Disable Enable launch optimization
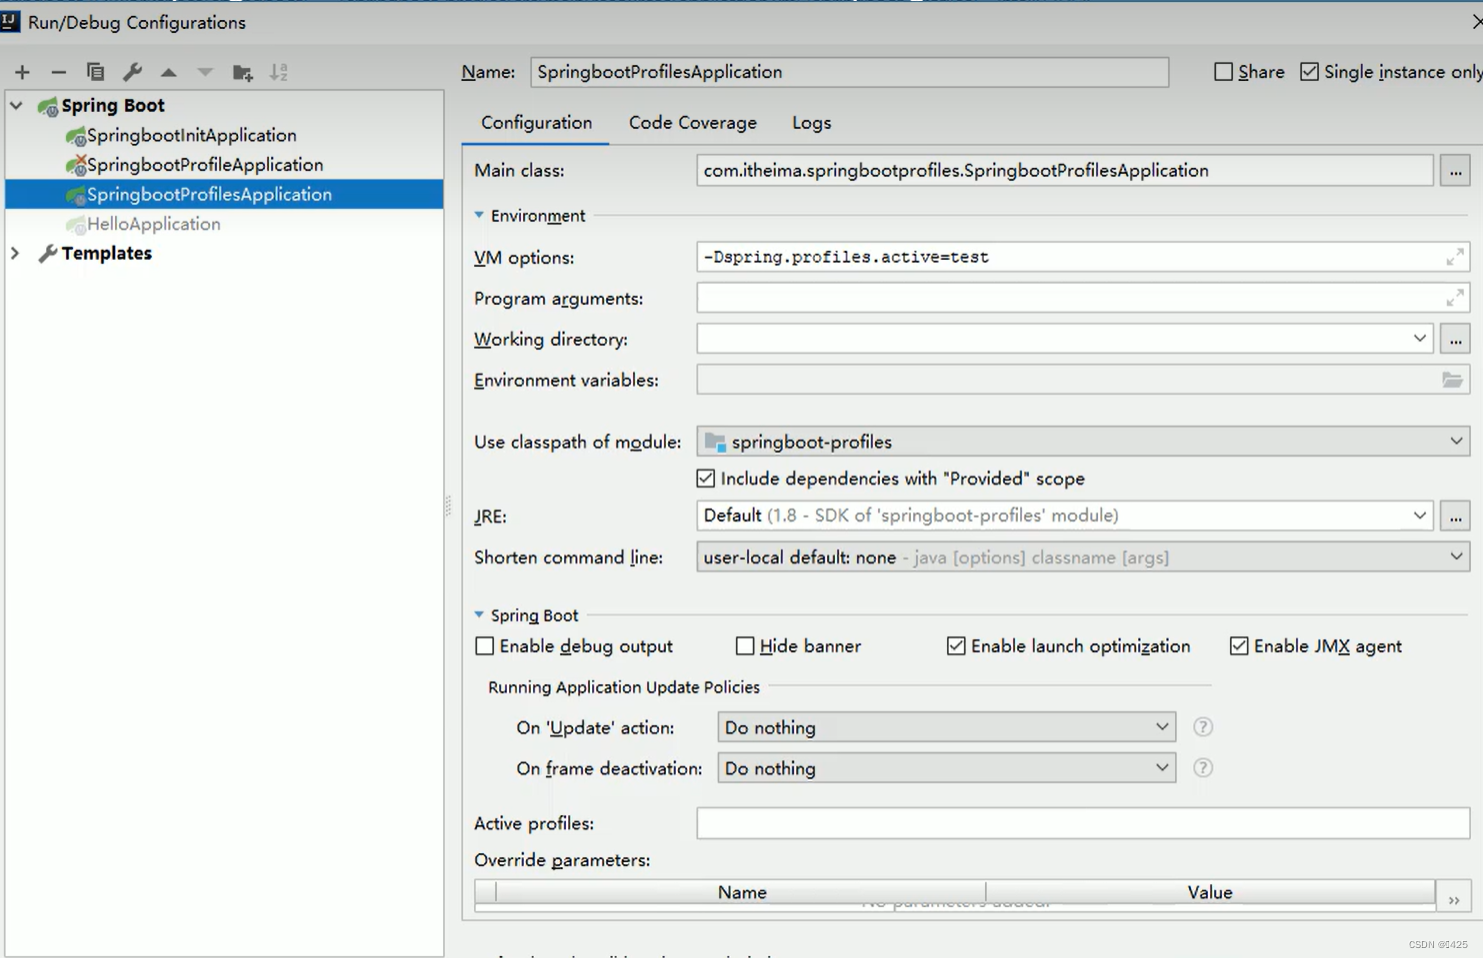This screenshot has height=958, width=1483. point(956,646)
